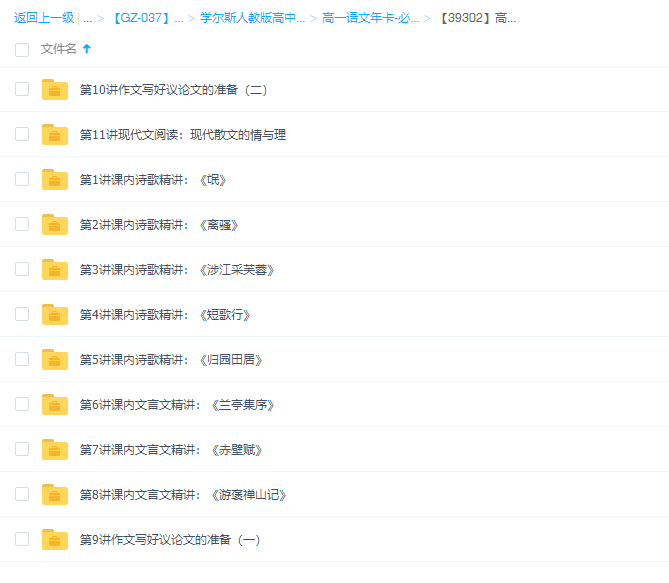Click folder icon for 第10讲作文写好议论文的准备（二）
Image resolution: width=669 pixels, height=583 pixels.
tap(55, 90)
